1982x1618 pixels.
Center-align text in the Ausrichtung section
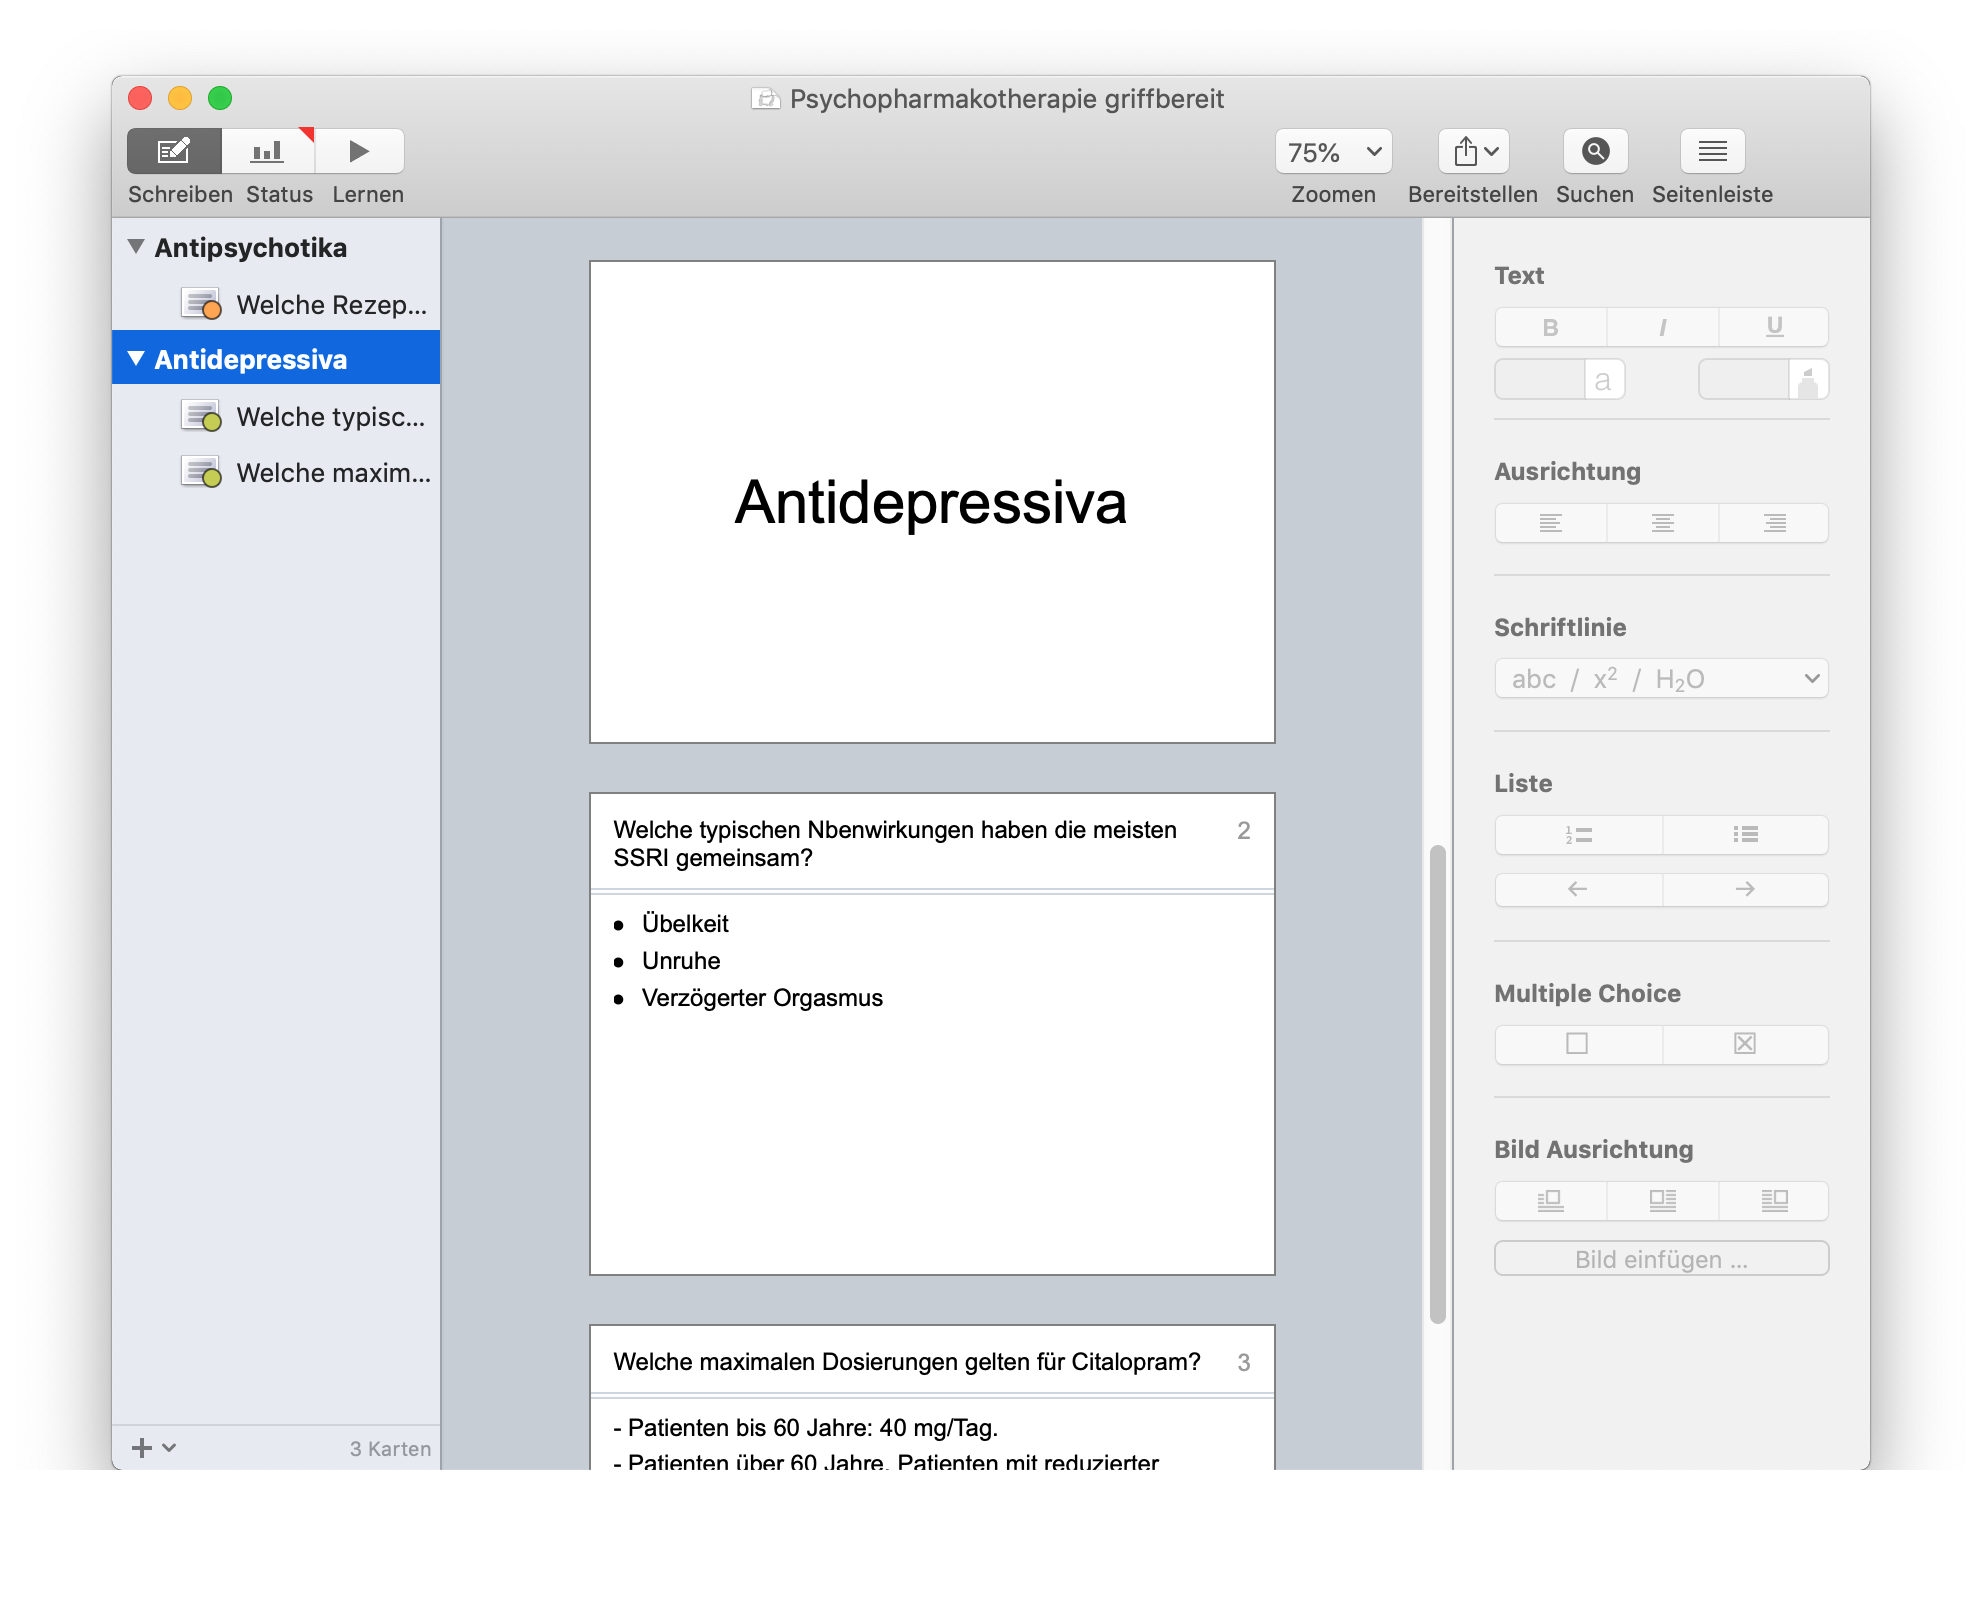pos(1662,523)
